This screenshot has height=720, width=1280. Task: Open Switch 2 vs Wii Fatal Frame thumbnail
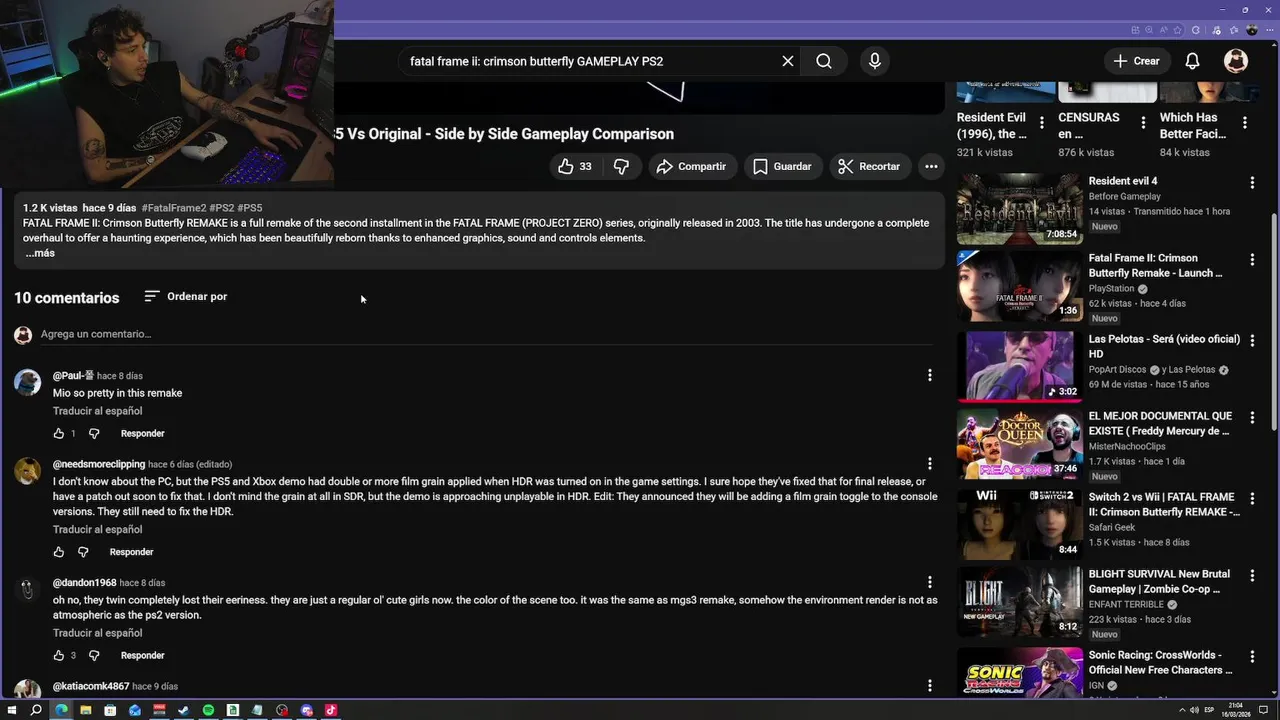pos(1020,524)
